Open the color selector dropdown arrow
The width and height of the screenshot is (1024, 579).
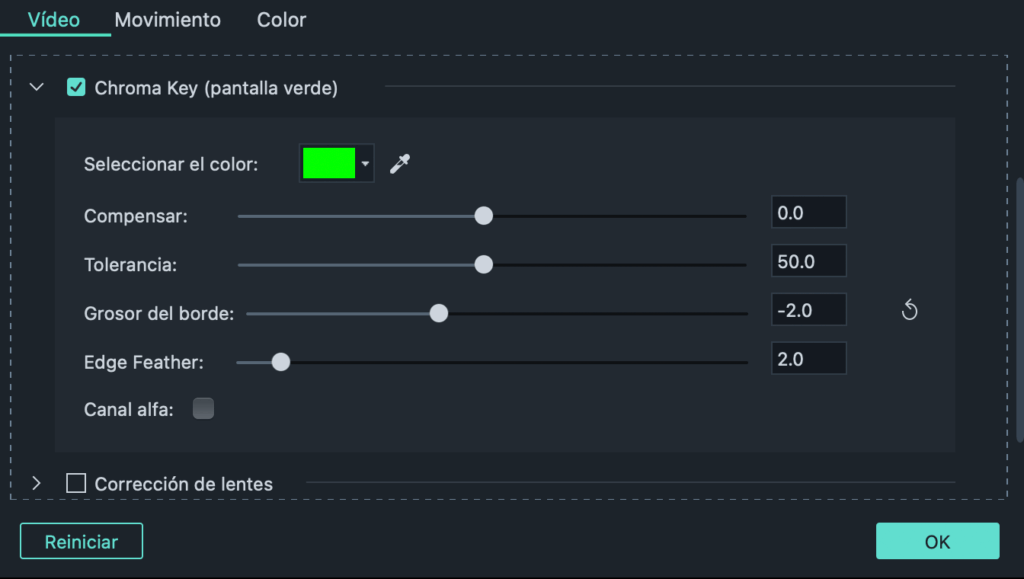[365, 163]
